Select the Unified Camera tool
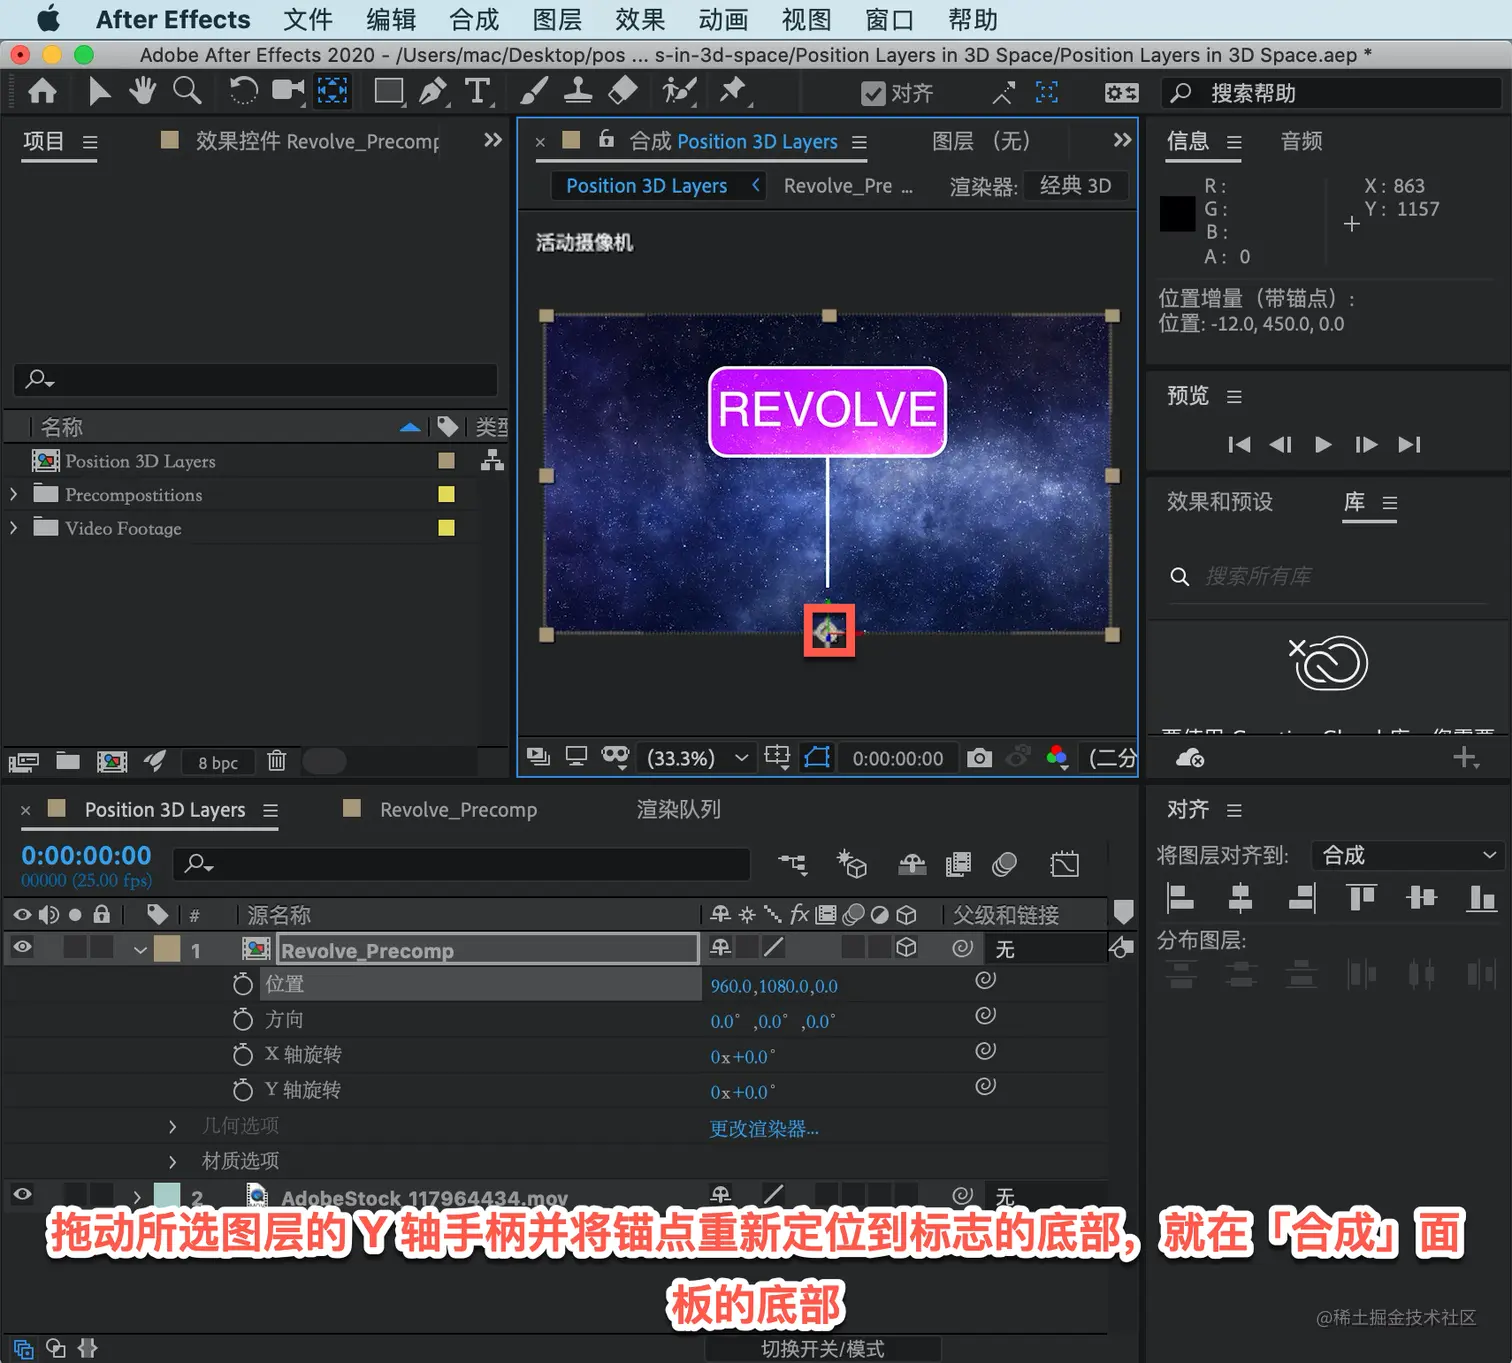Image resolution: width=1512 pixels, height=1363 pixels. (288, 92)
